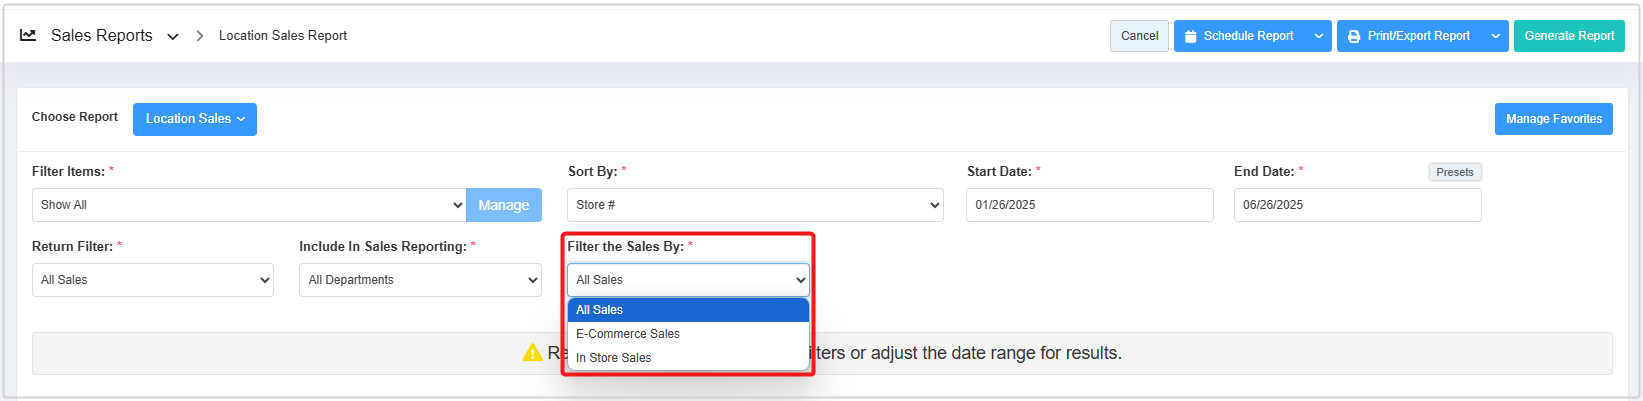The image size is (1643, 401).
Task: Click the Manage Favorites button
Action: point(1553,119)
